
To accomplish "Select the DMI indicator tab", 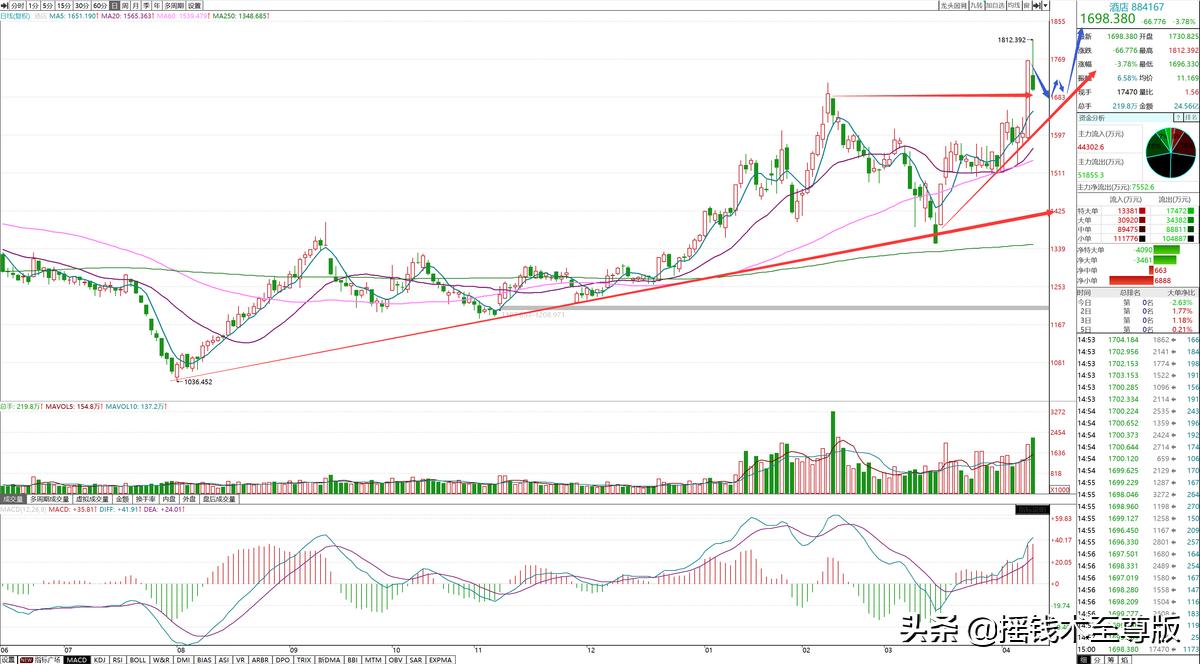I will tap(184, 659).
